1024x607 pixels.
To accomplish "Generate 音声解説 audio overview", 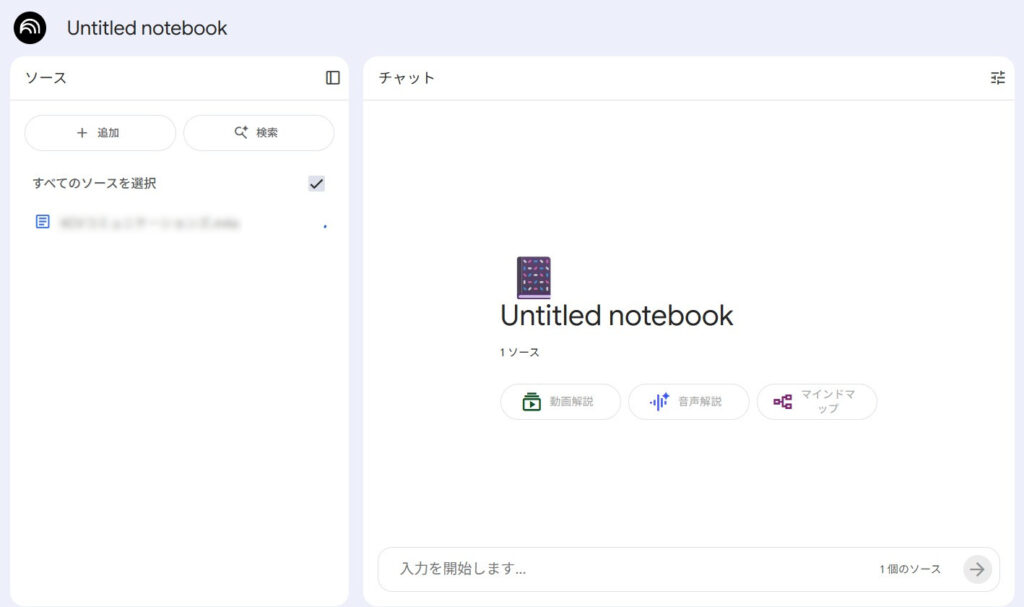I will 688,402.
